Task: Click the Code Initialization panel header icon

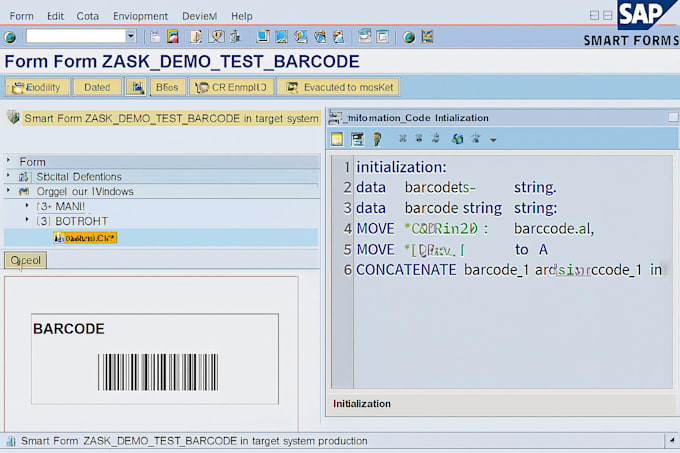Action: [x=335, y=117]
